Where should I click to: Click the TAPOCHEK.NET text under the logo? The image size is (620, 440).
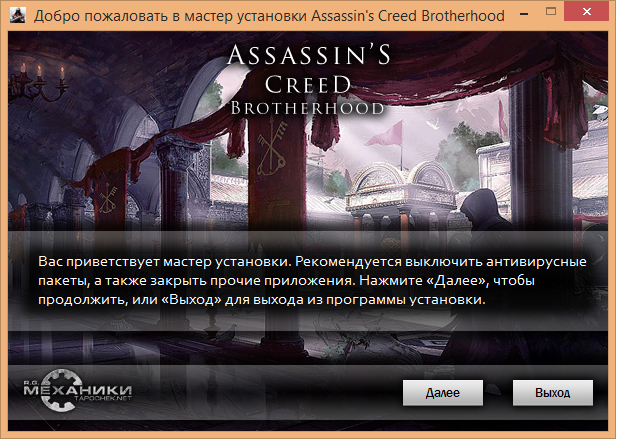[x=103, y=398]
